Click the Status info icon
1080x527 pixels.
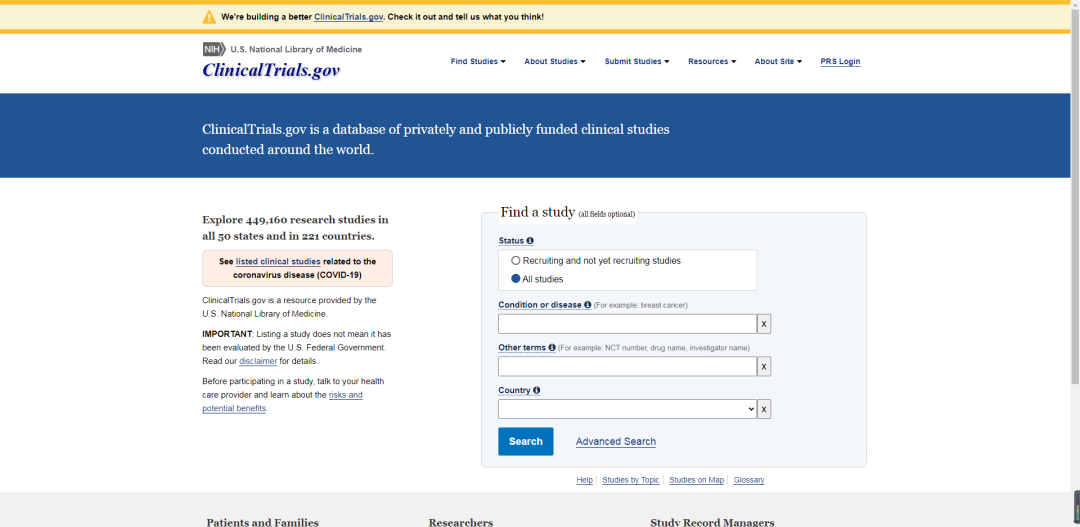[530, 241]
